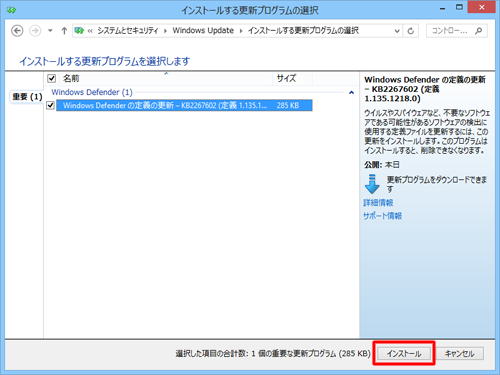Click the Forward navigation arrow
This screenshot has height=375, width=500.
[35, 31]
